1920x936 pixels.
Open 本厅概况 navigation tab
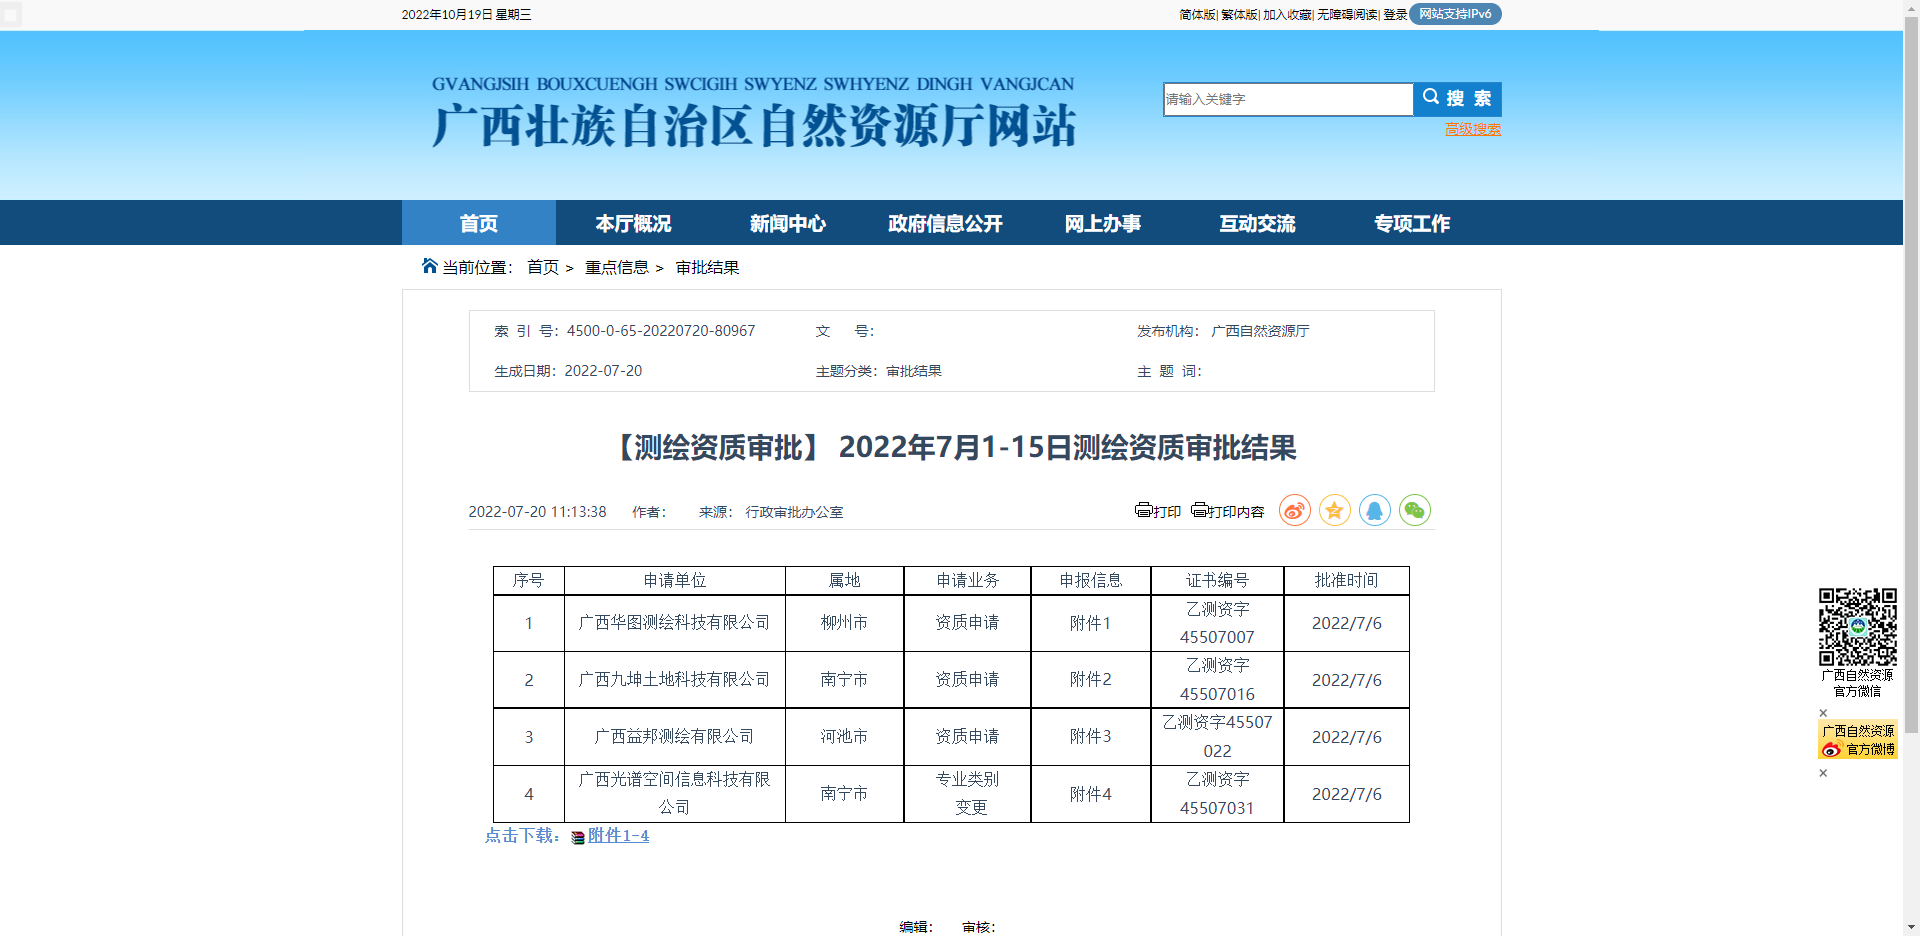pyautogui.click(x=633, y=223)
